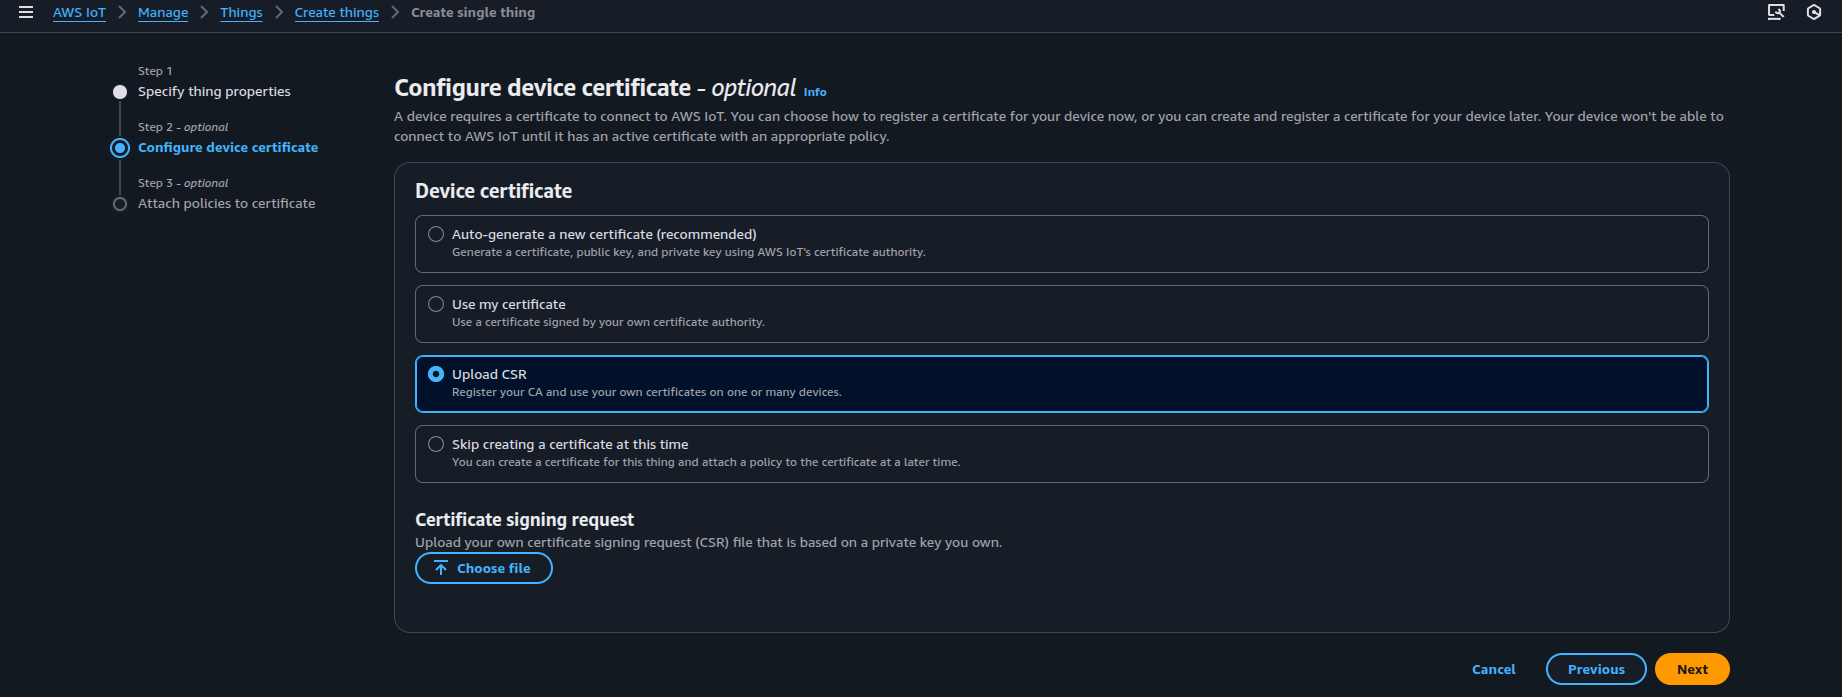Navigate to AWS IoT via breadcrumb
Screen dimensions: 1842x697
(79, 12)
